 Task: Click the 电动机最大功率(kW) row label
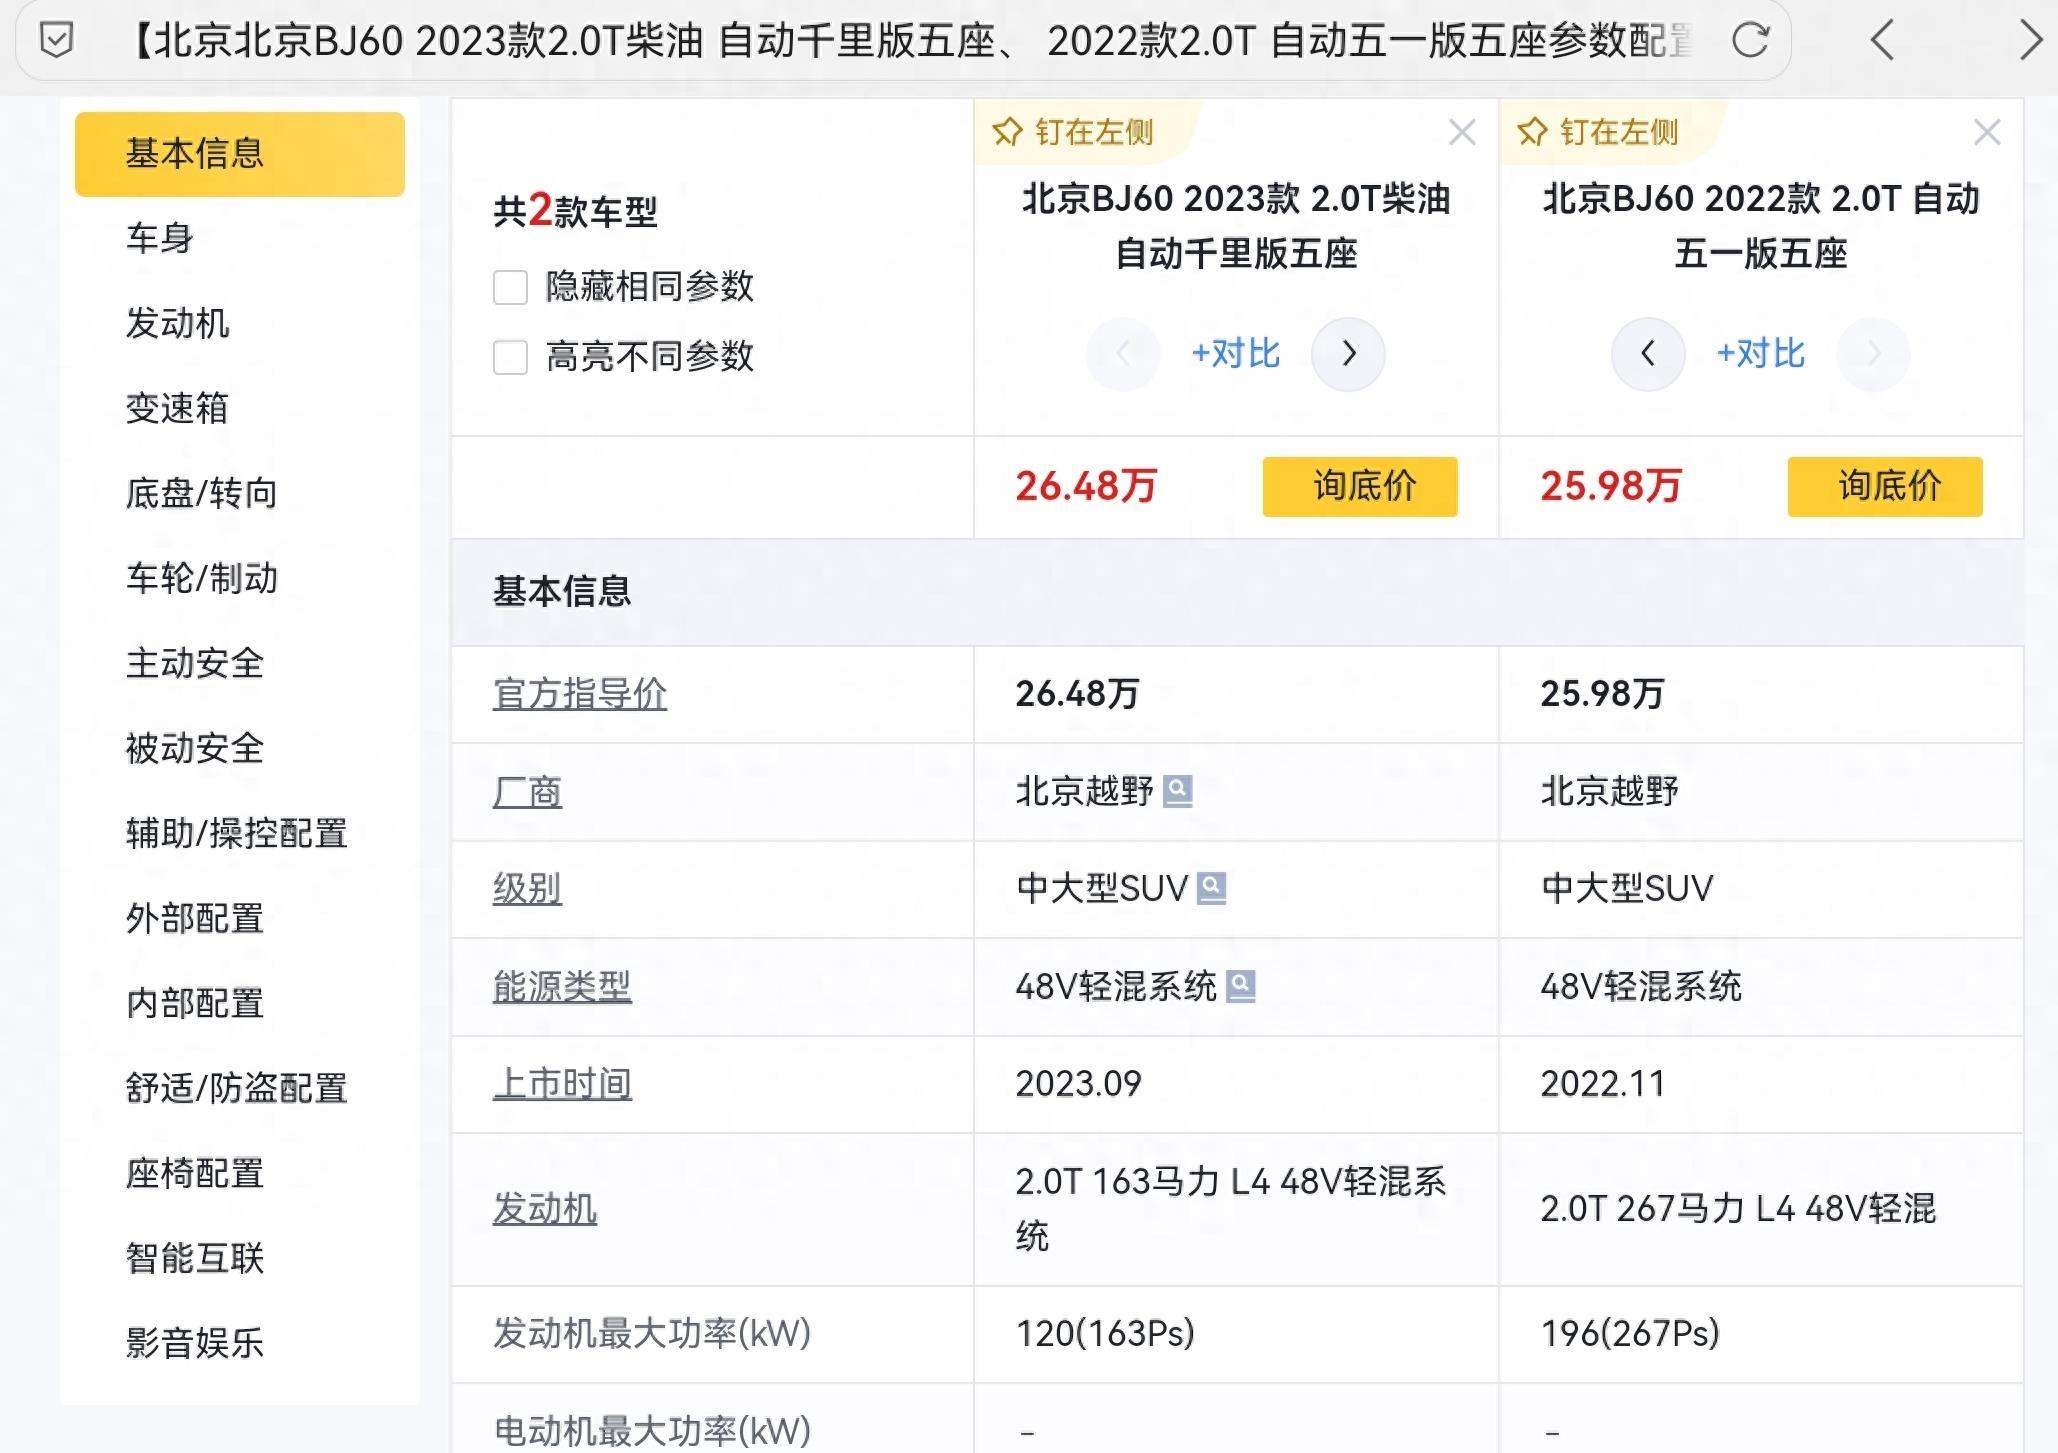click(x=652, y=1432)
